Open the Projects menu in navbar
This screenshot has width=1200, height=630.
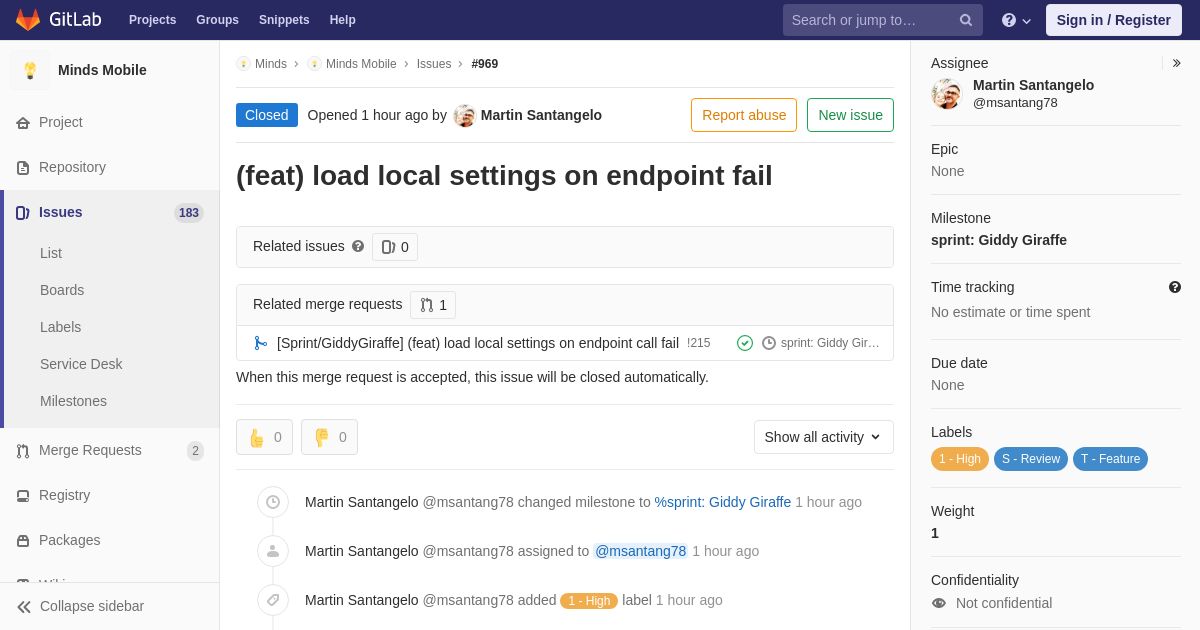point(152,20)
